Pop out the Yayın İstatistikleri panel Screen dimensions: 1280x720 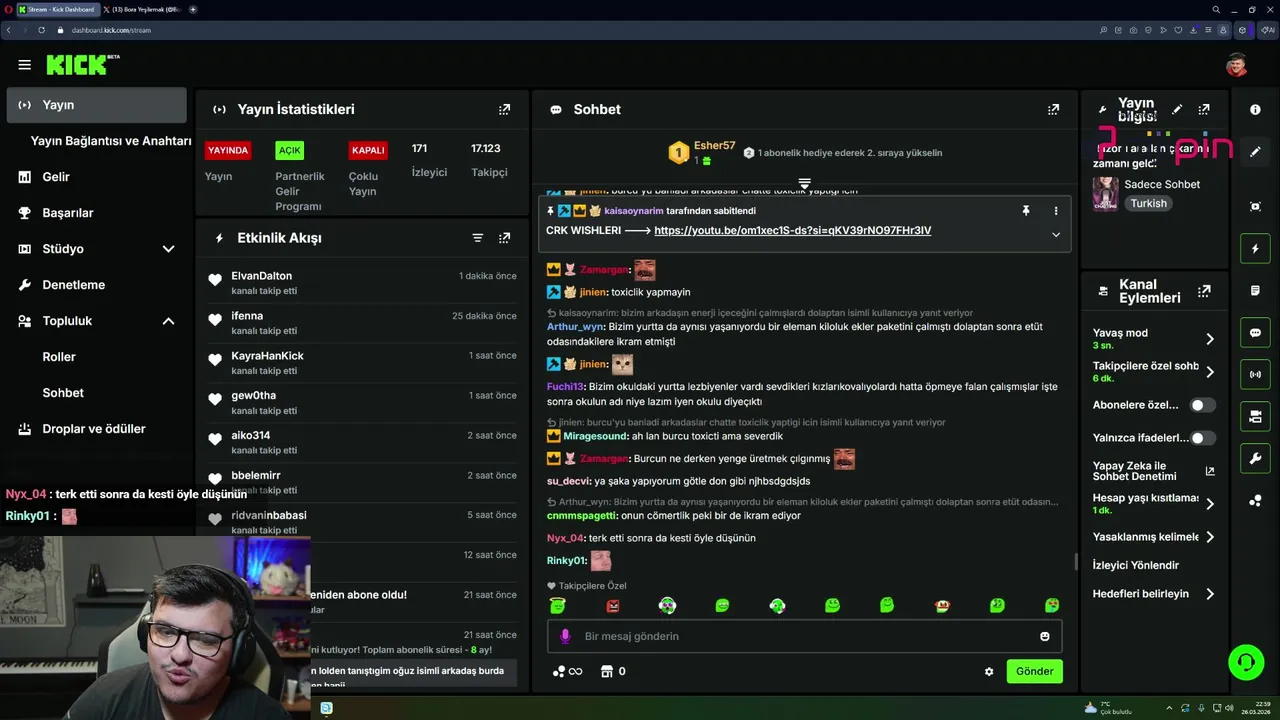click(x=504, y=109)
